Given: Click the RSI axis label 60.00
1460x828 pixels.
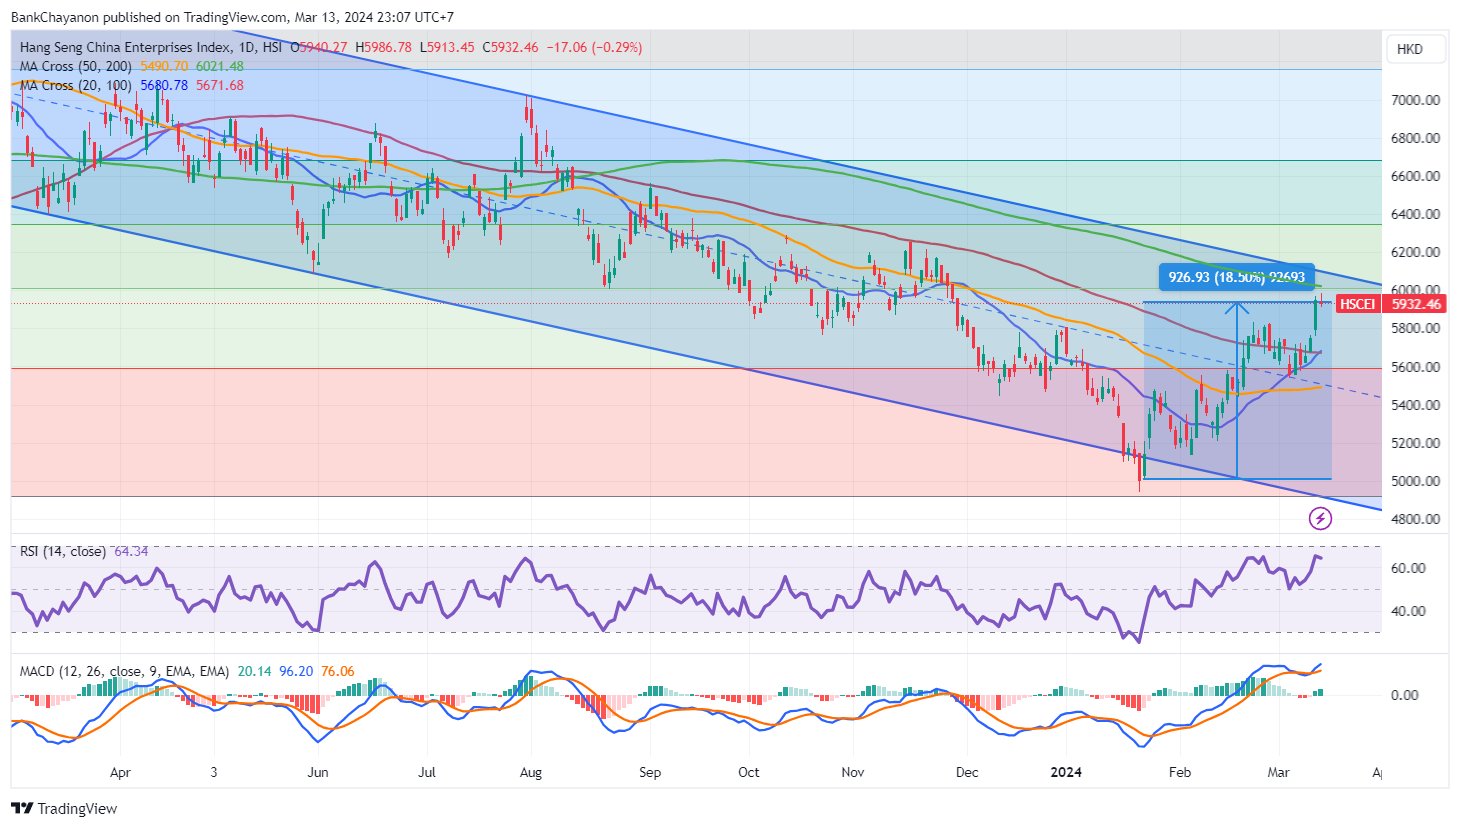Looking at the screenshot, I should coord(1409,568).
